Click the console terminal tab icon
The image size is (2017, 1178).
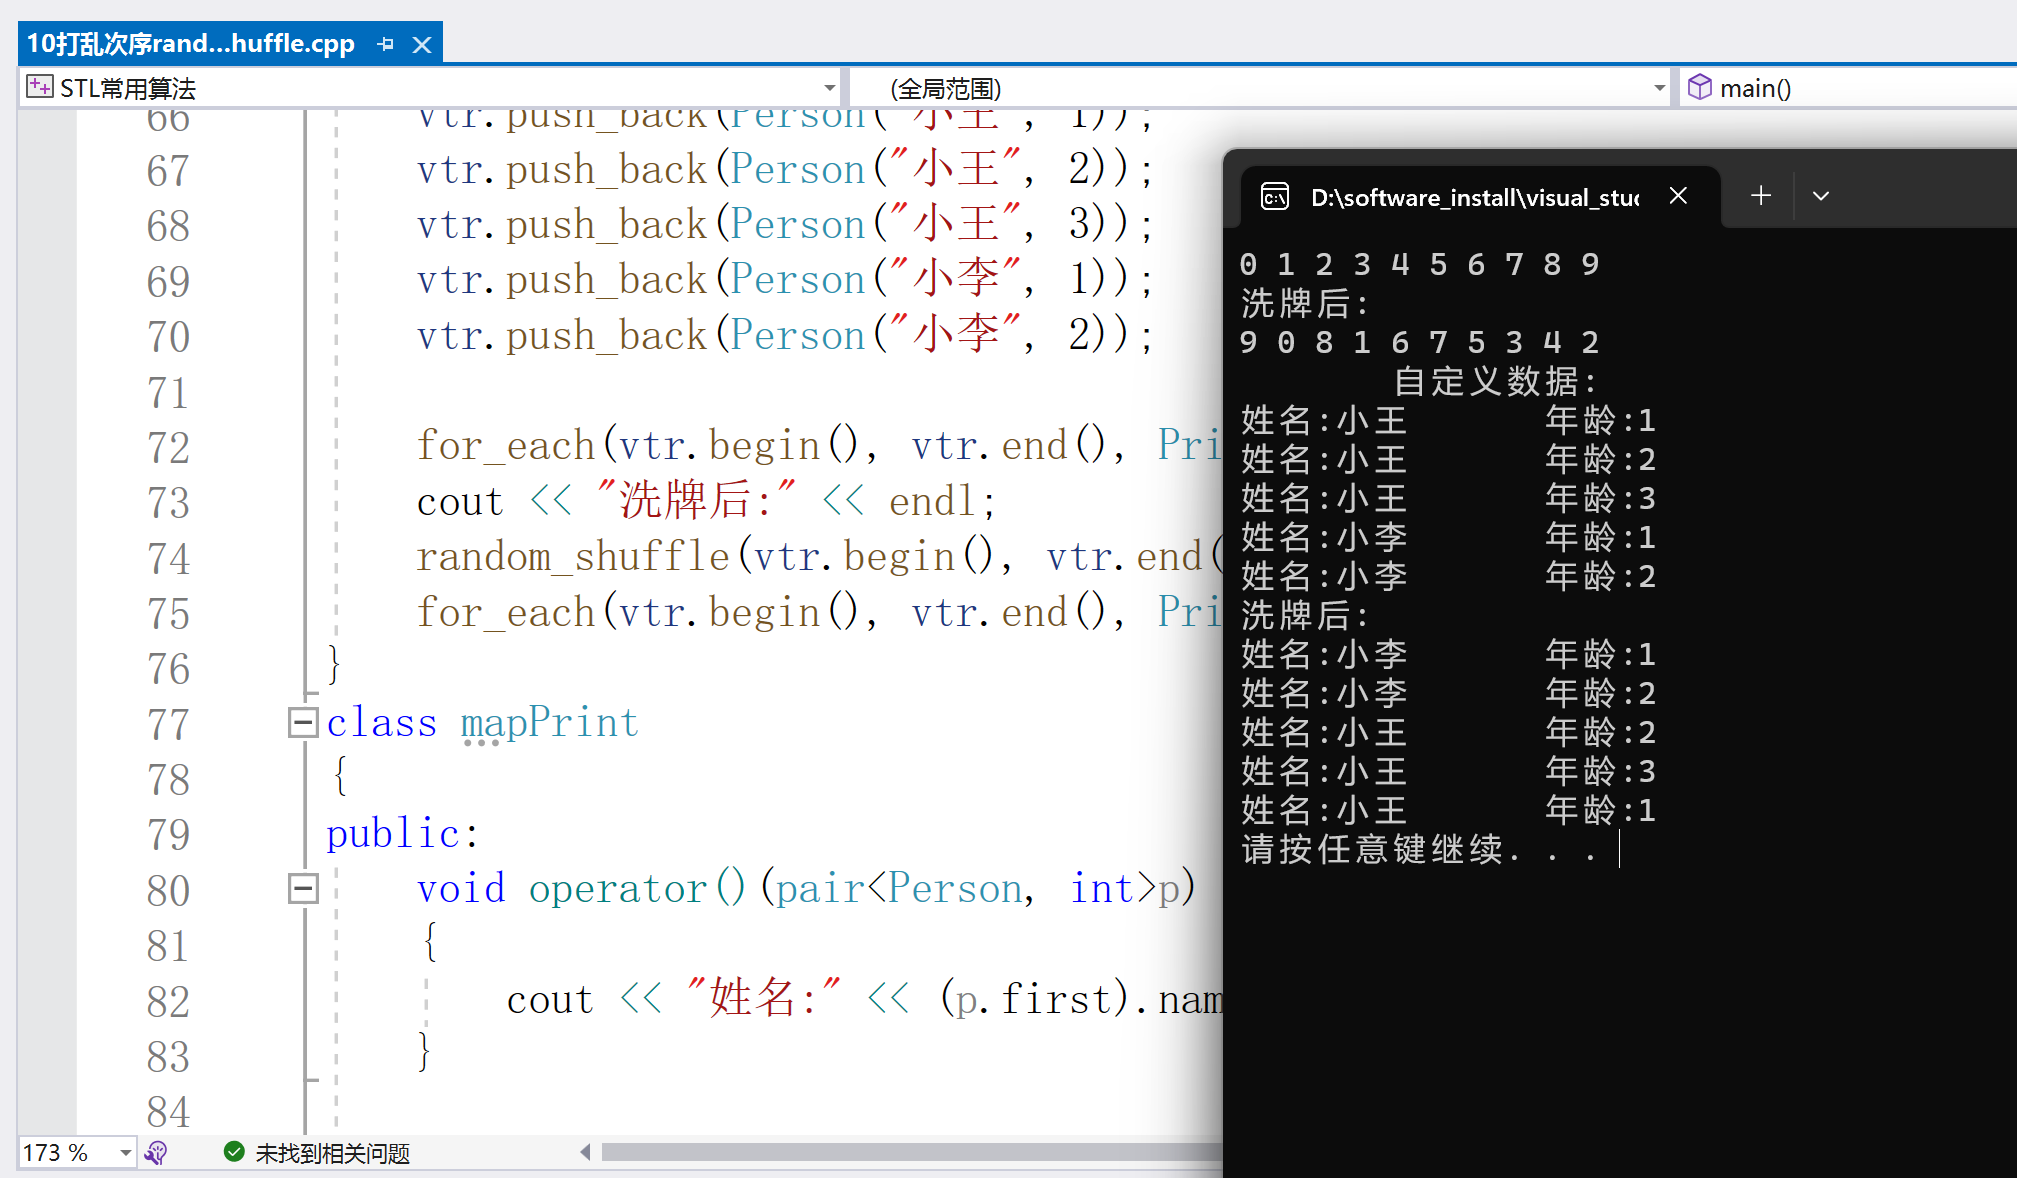[1274, 196]
